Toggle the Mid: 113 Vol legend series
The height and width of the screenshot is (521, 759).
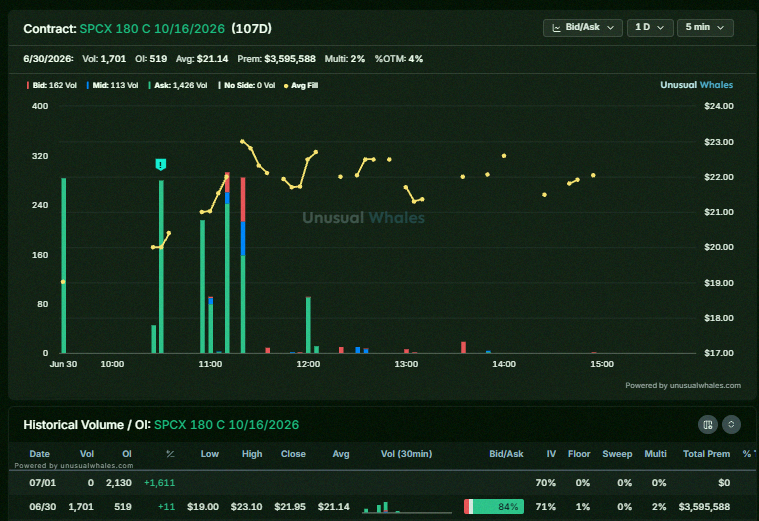pos(112,85)
